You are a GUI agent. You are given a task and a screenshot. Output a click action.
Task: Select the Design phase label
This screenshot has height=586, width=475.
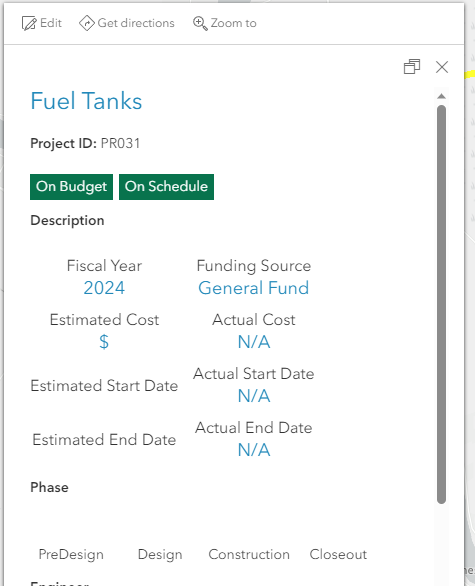pos(160,554)
